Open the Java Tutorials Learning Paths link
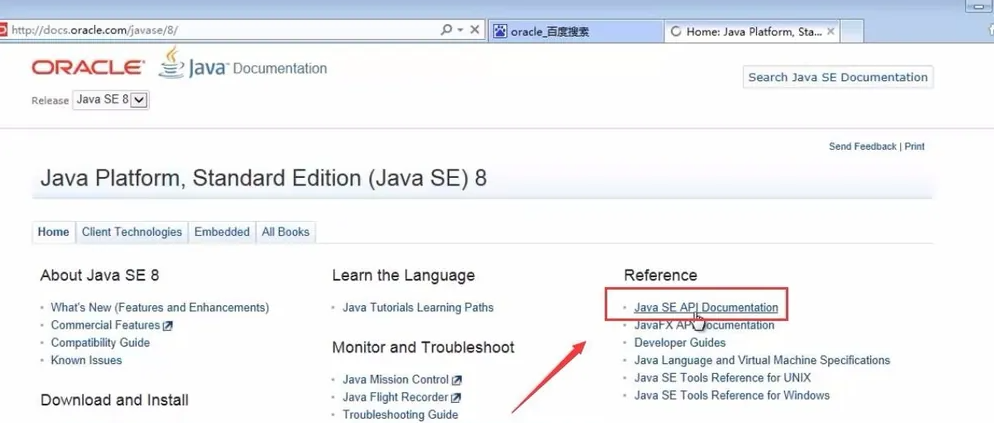994x423 pixels. point(418,308)
